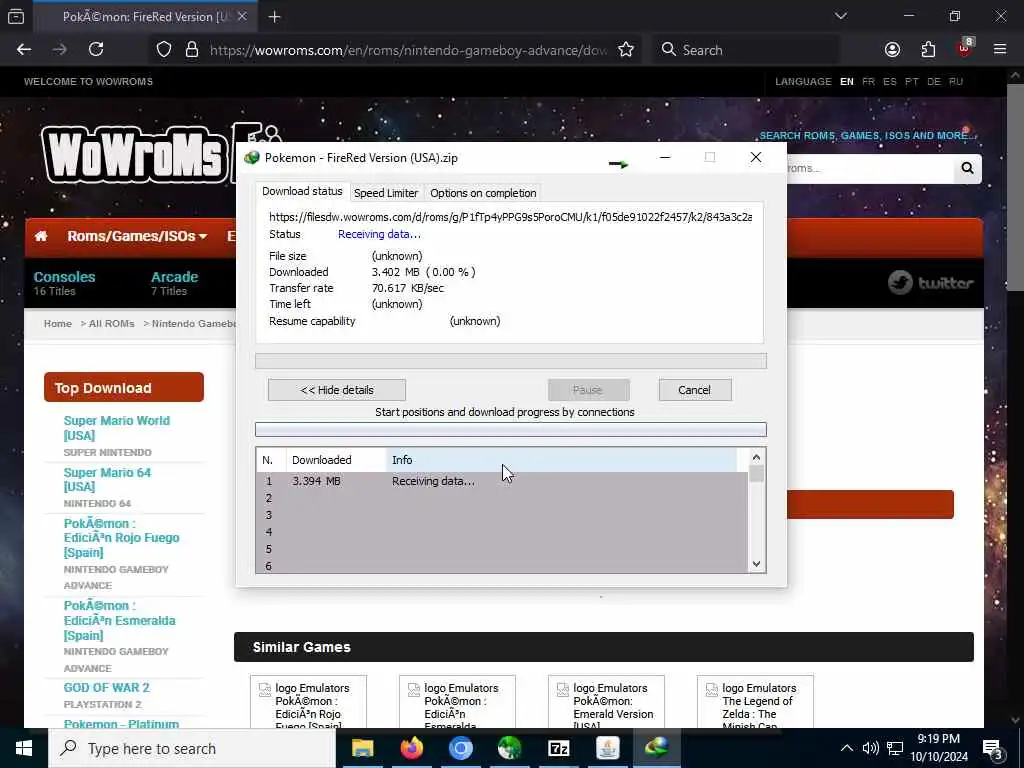Switch site language to RU
This screenshot has width=1024, height=768.
click(956, 82)
